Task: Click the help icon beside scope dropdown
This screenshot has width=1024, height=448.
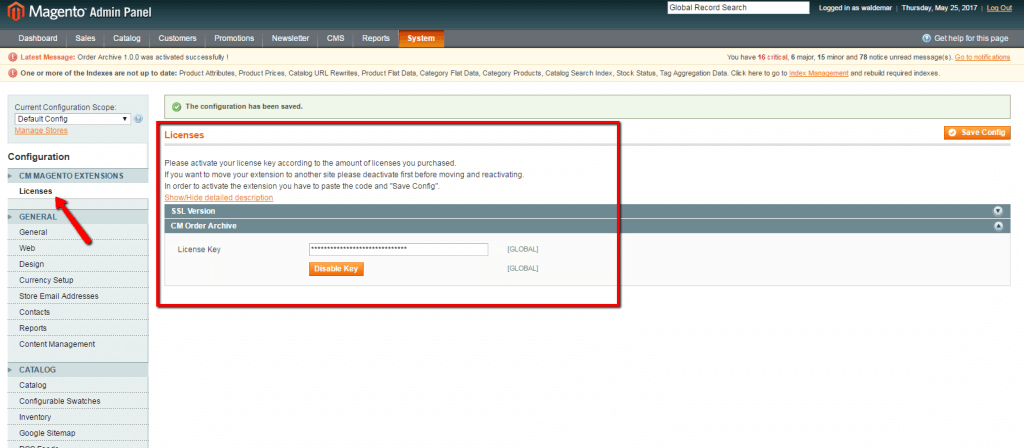Action: point(138,119)
